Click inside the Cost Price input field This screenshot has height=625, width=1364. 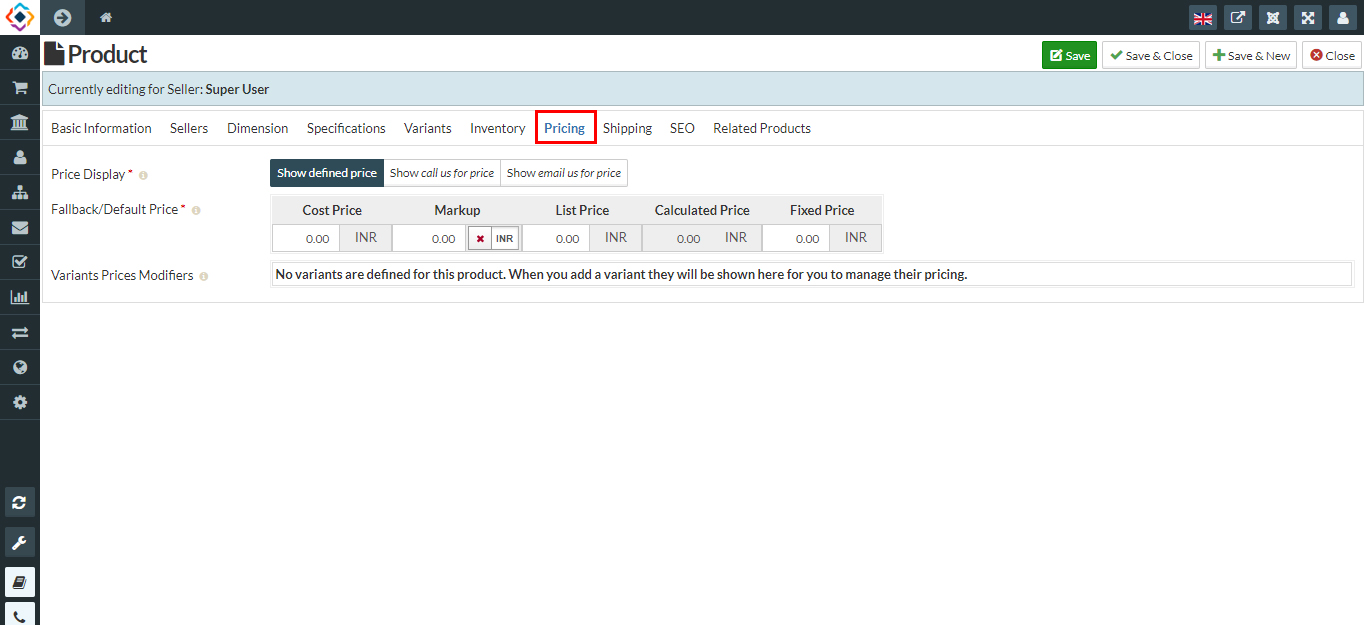point(305,237)
